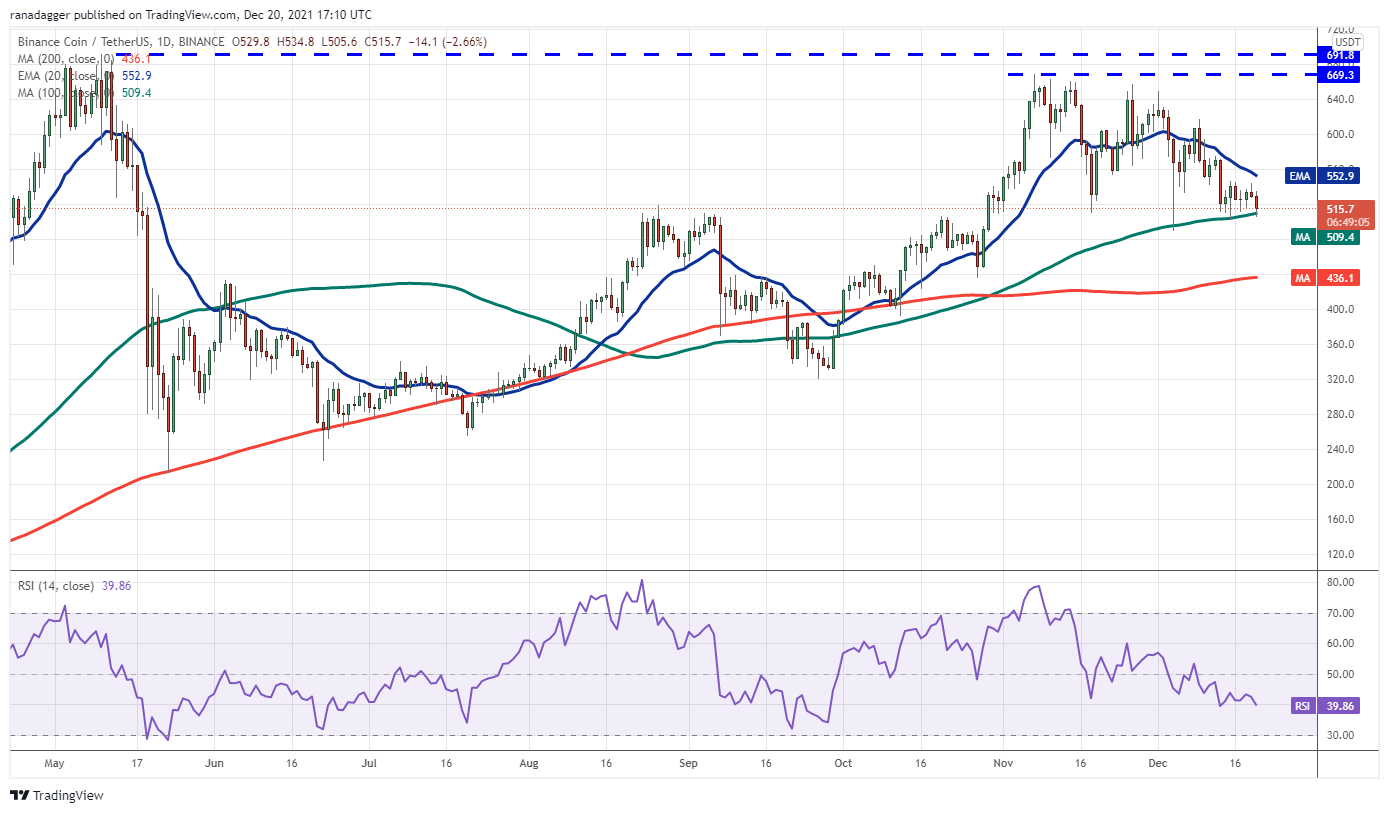Click the Jun label on the time axis
Screen dimensions: 1389x813
pyautogui.click(x=213, y=761)
